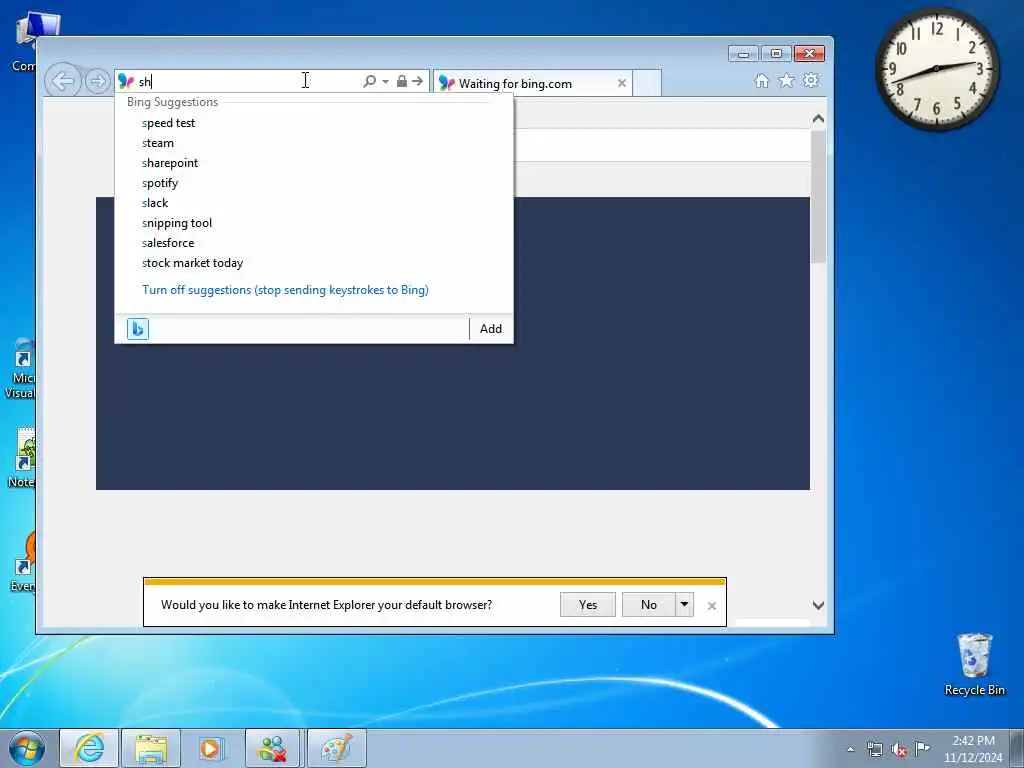Click the lock security report icon
Image resolution: width=1024 pixels, height=768 pixels.
pos(402,81)
